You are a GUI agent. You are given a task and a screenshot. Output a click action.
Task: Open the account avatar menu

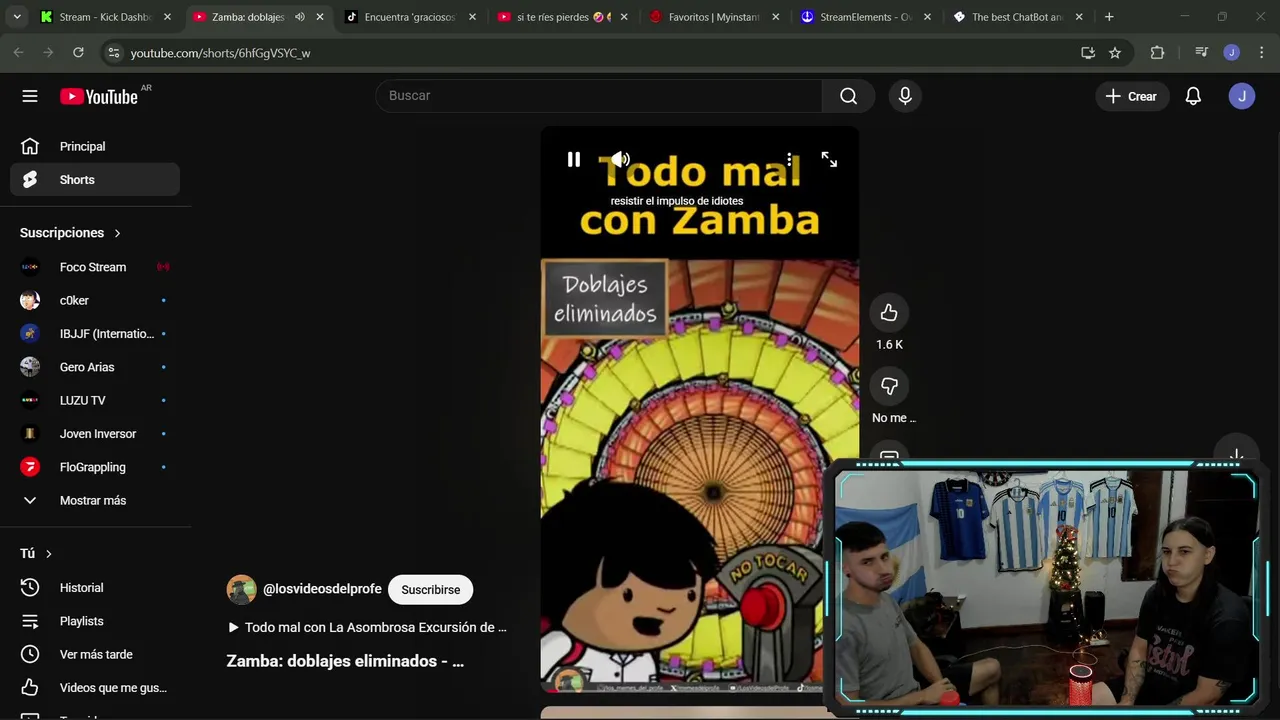click(1242, 96)
